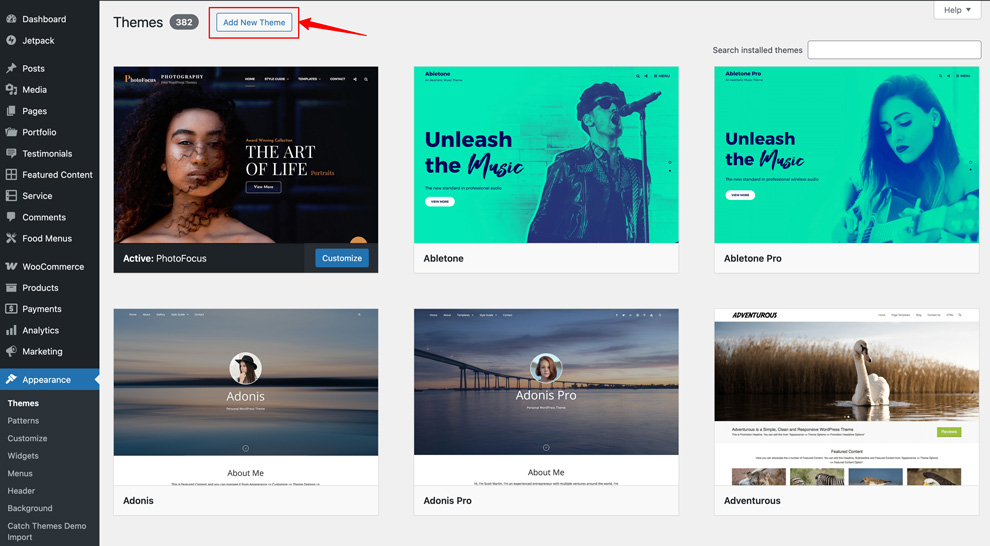Click the Add New Theme button
This screenshot has height=546, width=990.
(x=254, y=22)
